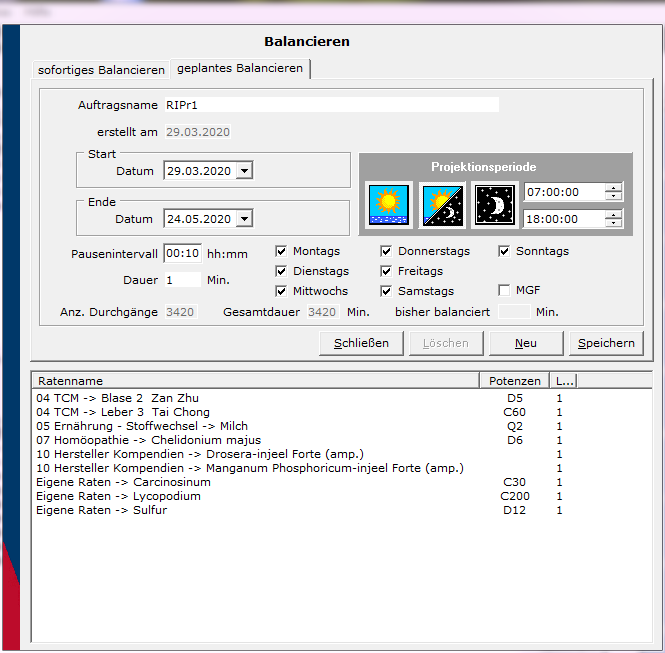Click the Anz. Durchgänge value 3420
The width and height of the screenshot is (665, 653).
181,312
